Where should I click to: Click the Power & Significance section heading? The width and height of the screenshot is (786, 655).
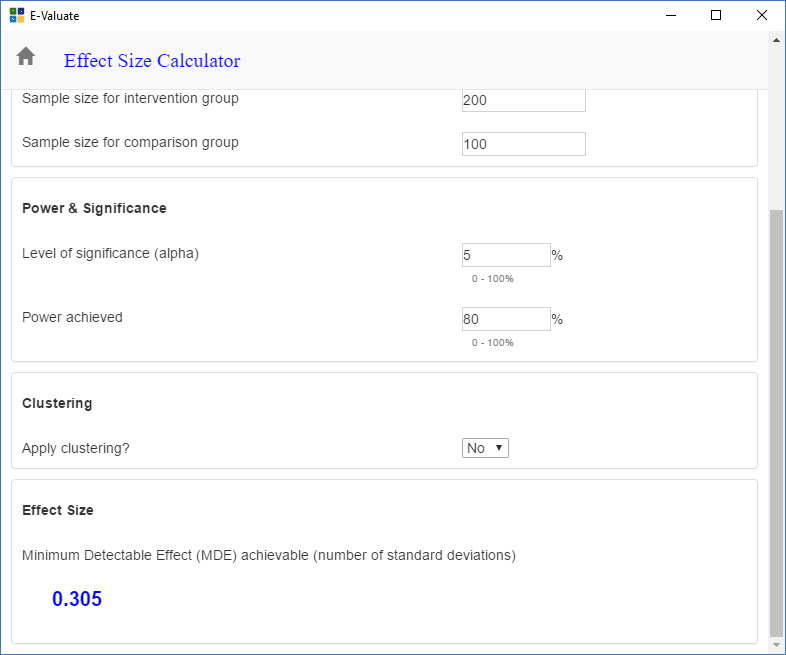[94, 209]
